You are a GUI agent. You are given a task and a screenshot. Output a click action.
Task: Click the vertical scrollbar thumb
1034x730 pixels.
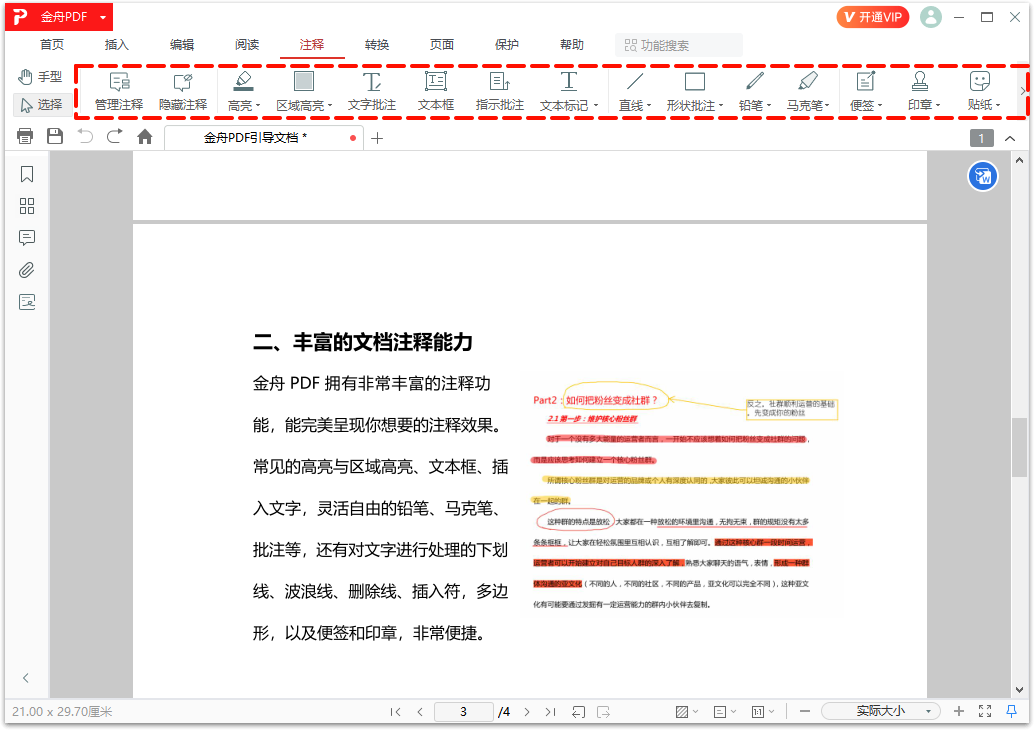click(1019, 447)
